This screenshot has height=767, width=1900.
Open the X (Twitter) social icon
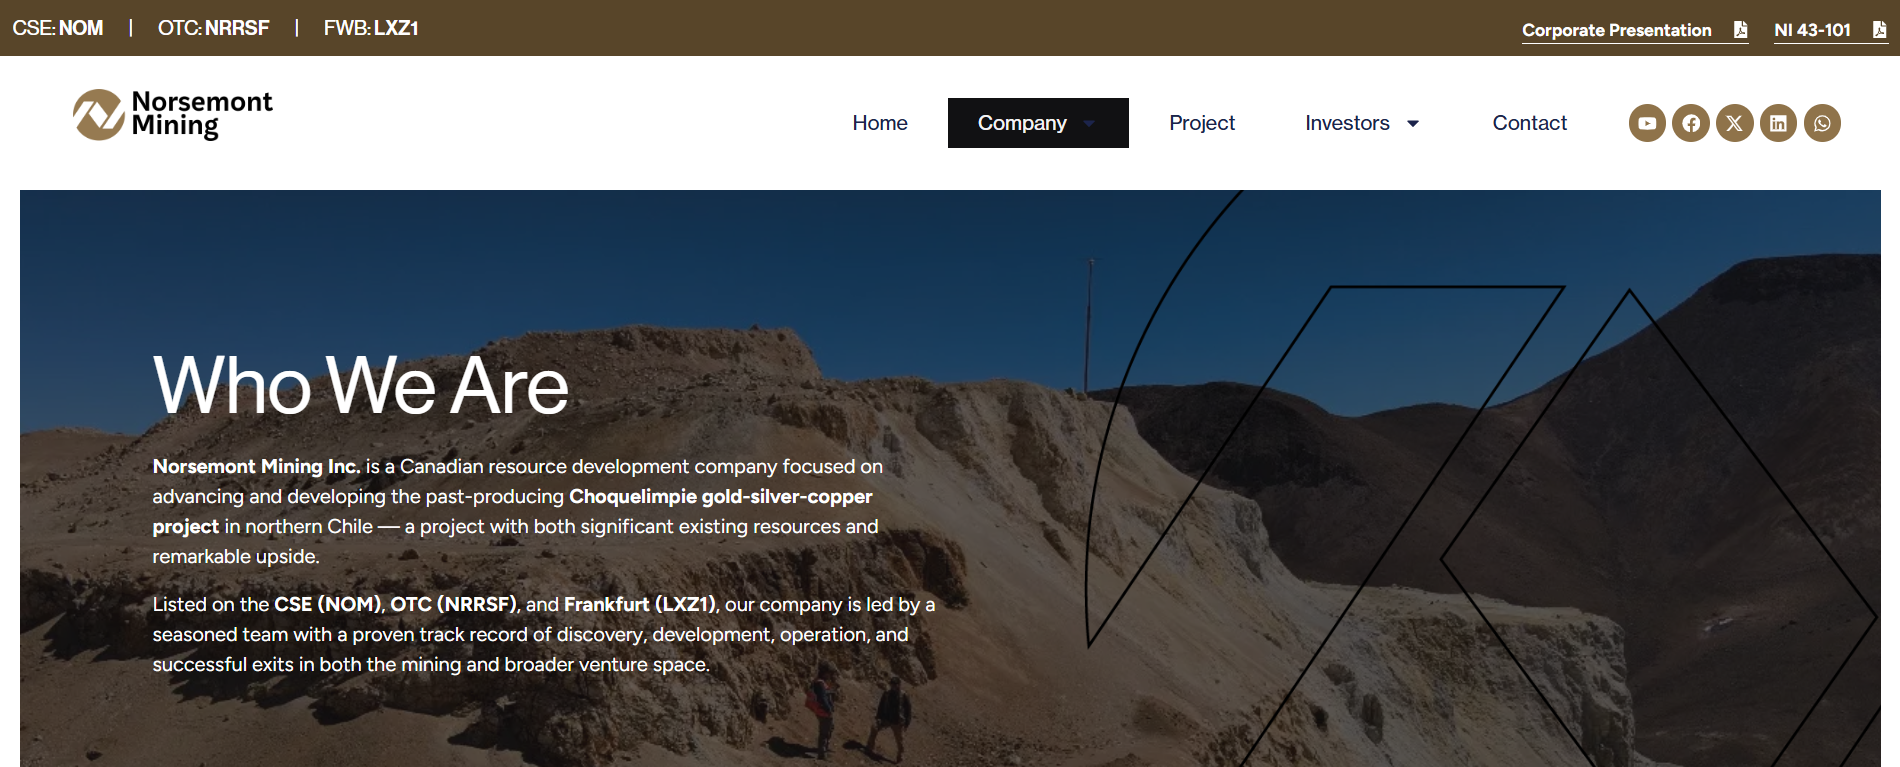click(1735, 123)
